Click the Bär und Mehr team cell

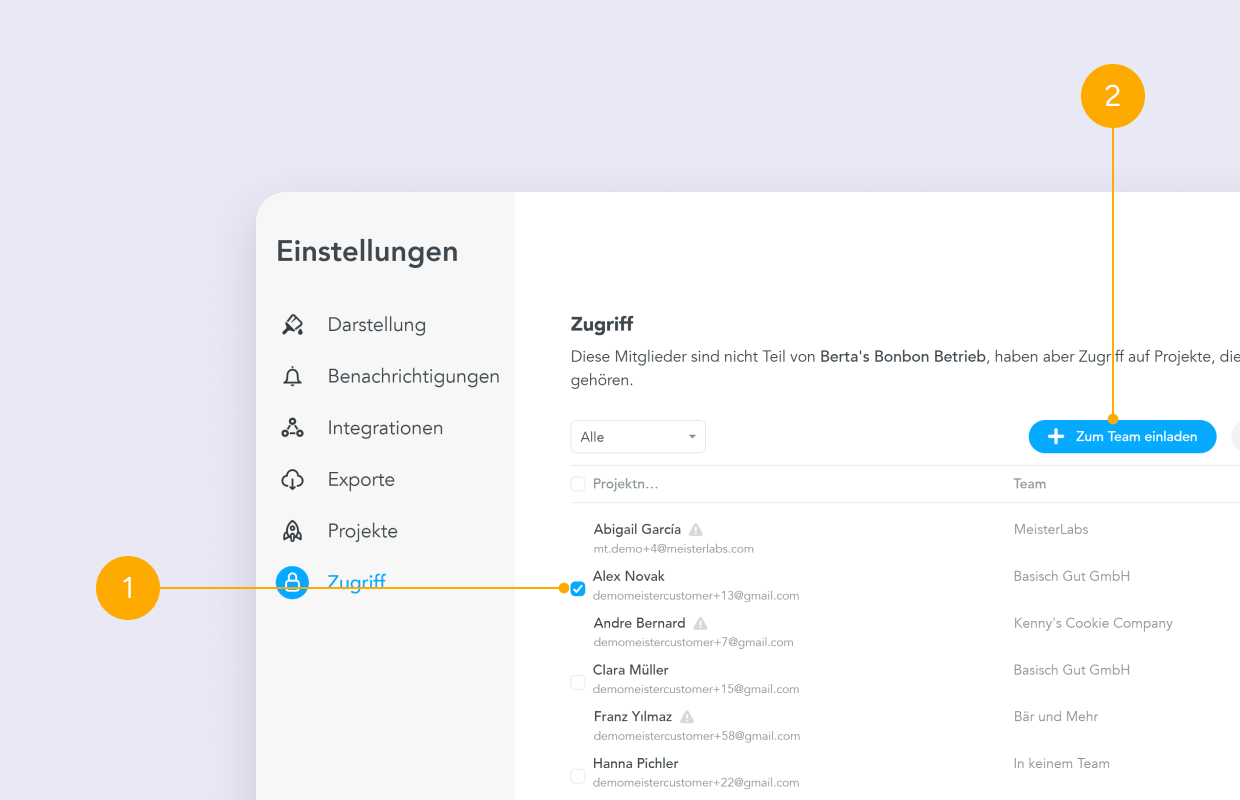click(x=1056, y=717)
